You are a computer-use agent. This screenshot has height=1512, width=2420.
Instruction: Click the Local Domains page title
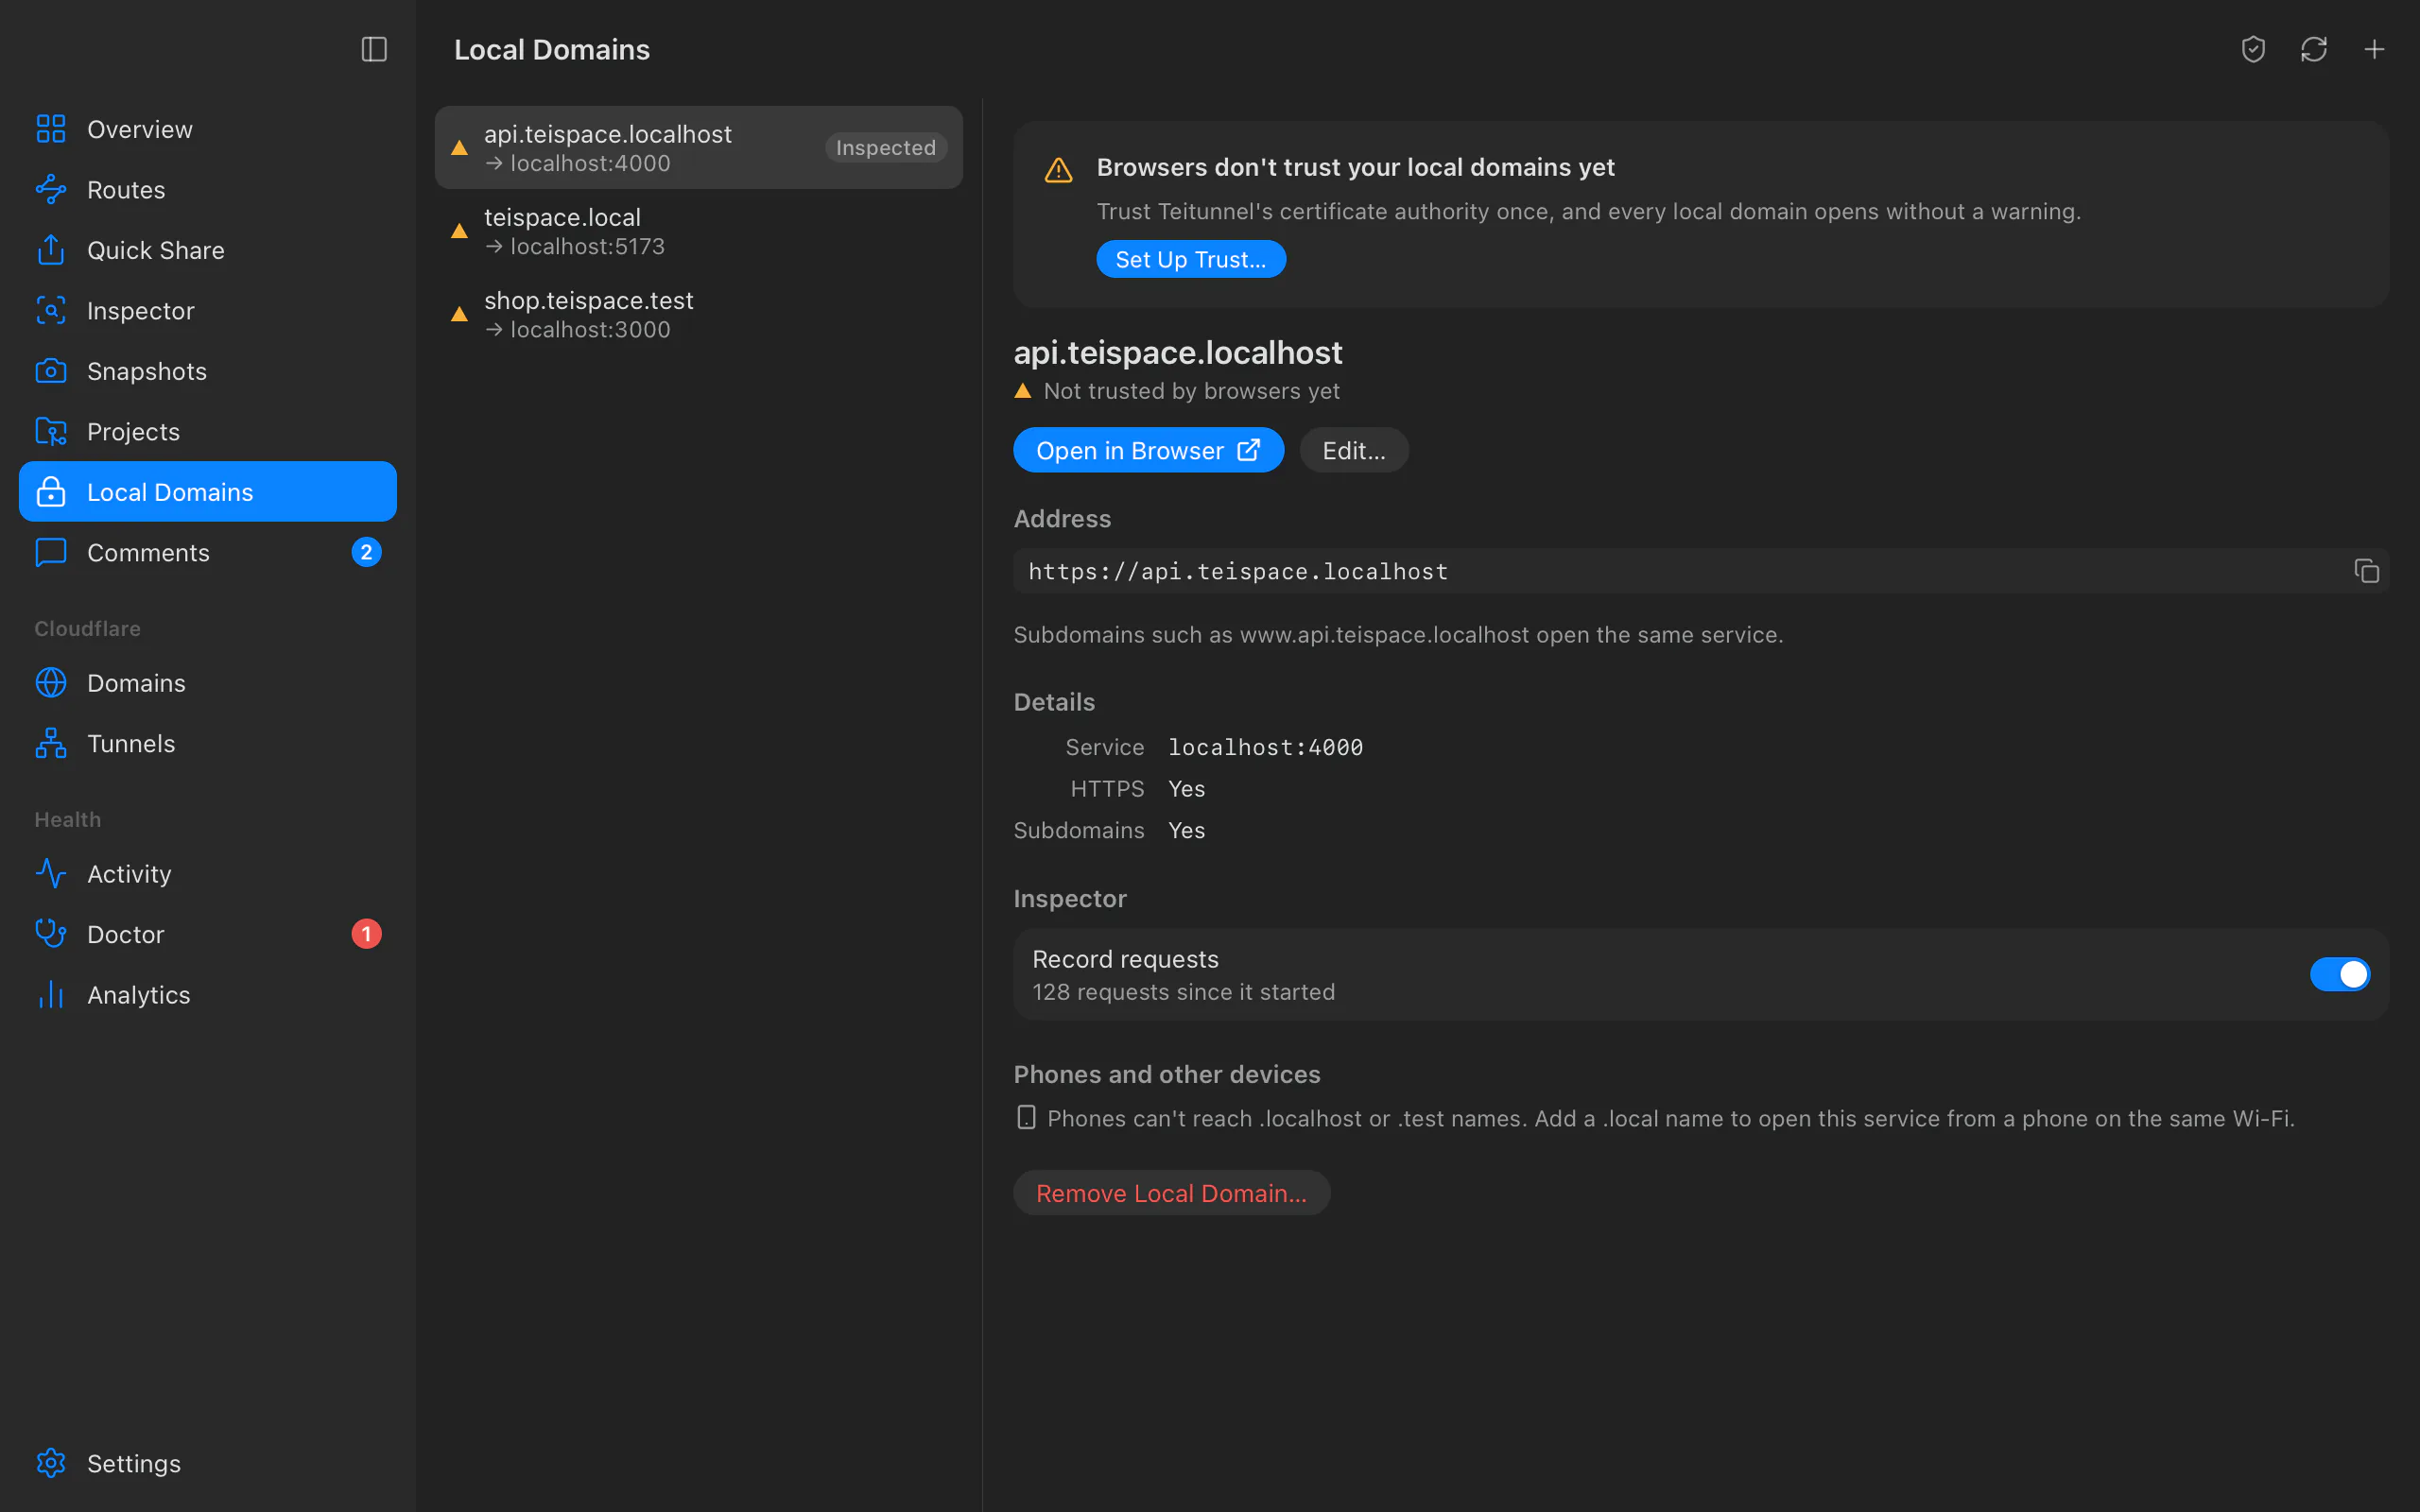552,49
